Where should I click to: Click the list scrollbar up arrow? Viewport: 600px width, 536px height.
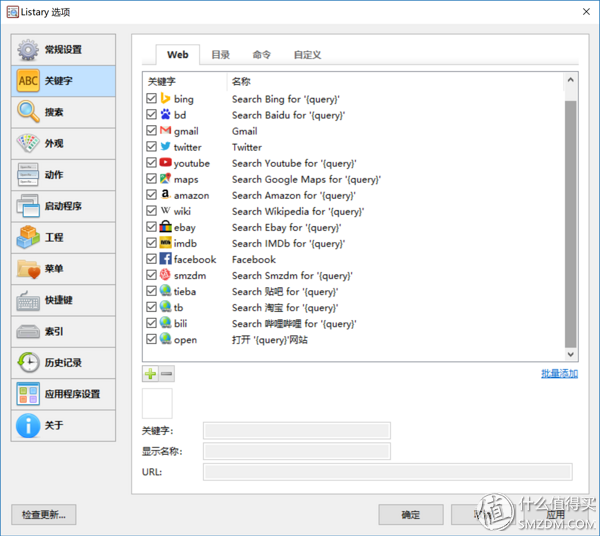(x=571, y=80)
